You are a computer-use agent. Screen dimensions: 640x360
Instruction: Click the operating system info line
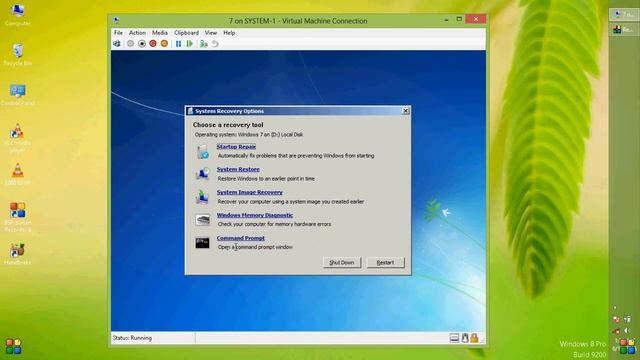point(249,134)
